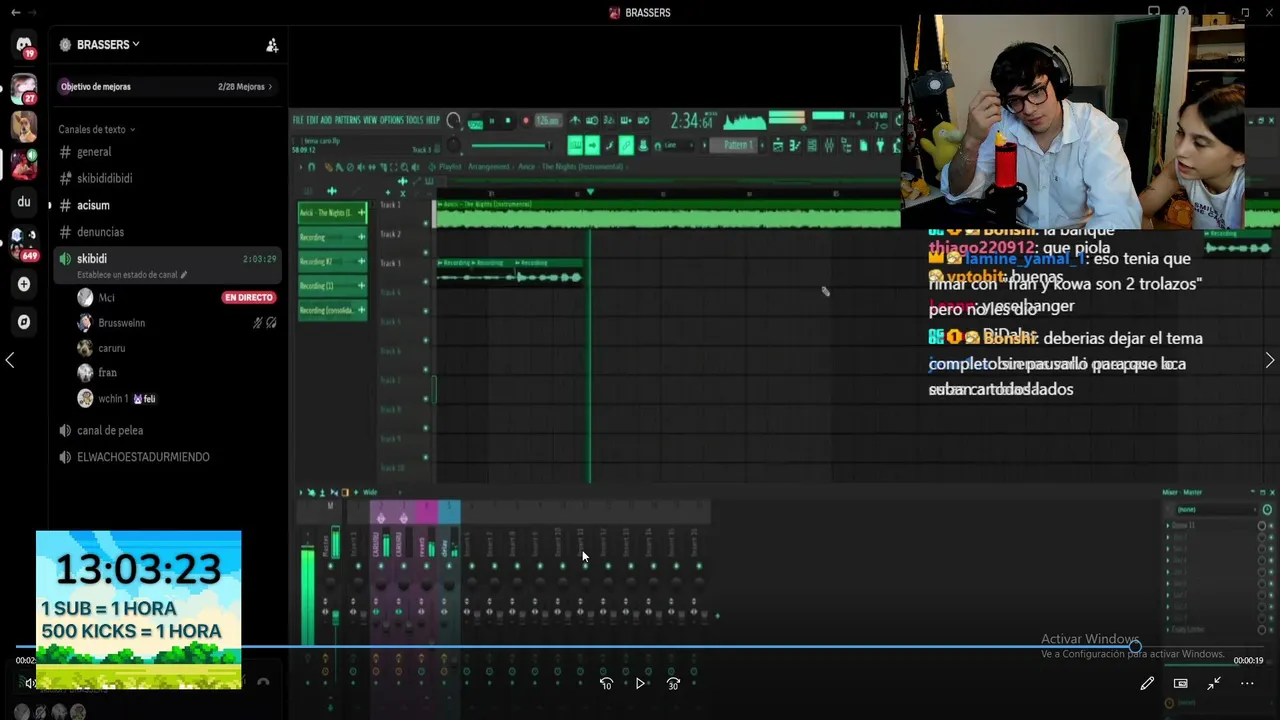Select the skibidi voice channel
Viewport: 1280px width, 720px height.
pos(168,265)
